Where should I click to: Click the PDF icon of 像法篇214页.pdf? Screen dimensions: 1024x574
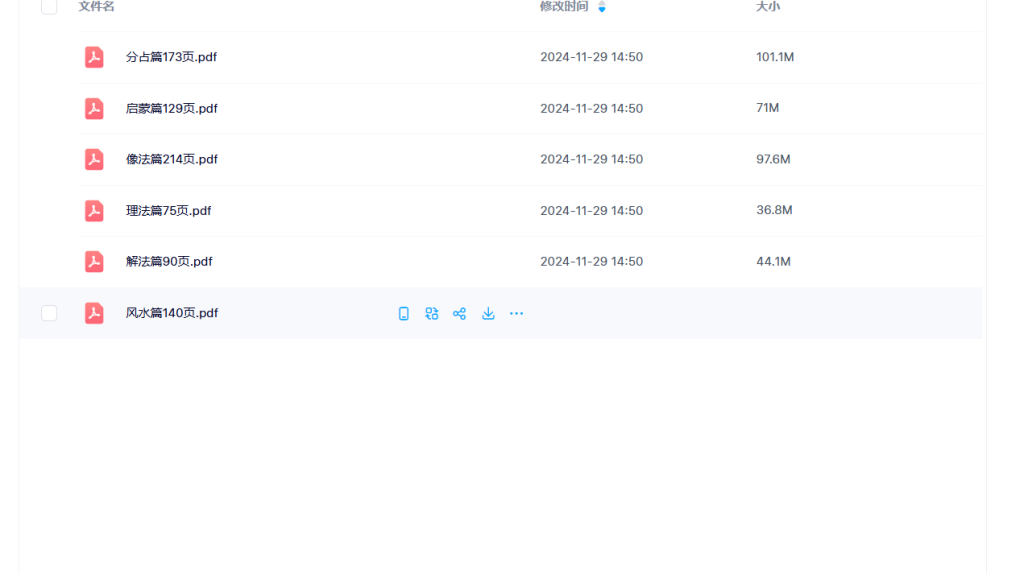point(94,159)
